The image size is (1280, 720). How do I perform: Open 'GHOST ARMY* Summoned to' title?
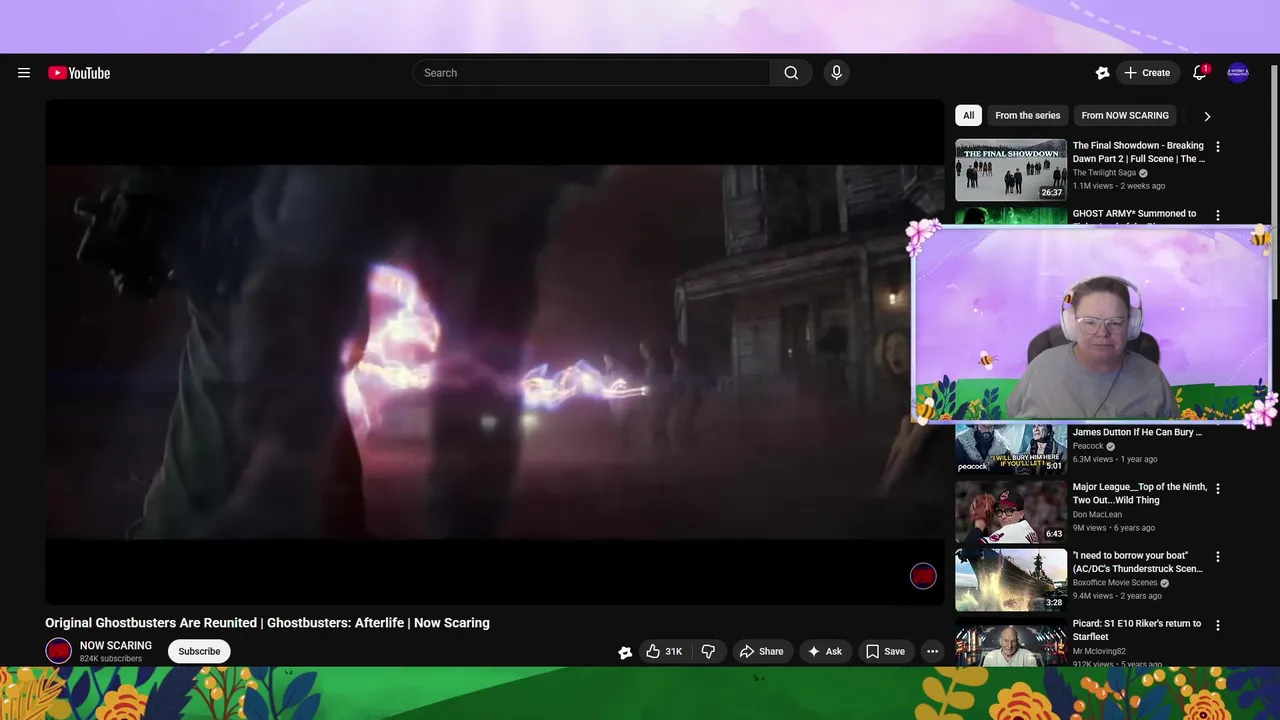pyautogui.click(x=1134, y=214)
